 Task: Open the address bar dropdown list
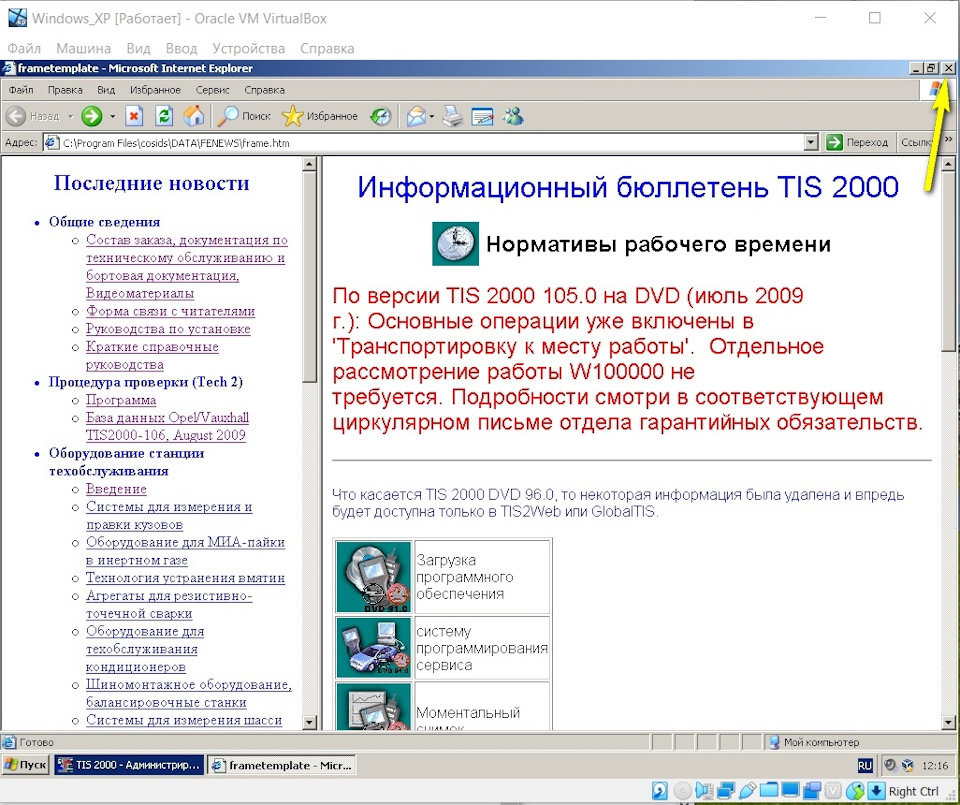click(x=811, y=143)
